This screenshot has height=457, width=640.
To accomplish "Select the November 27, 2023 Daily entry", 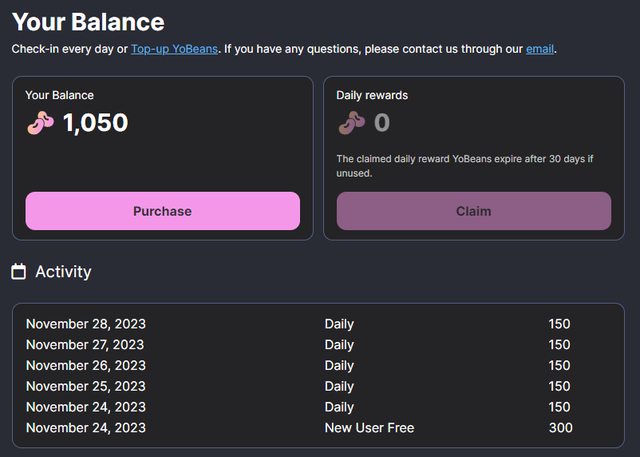I will click(339, 345).
